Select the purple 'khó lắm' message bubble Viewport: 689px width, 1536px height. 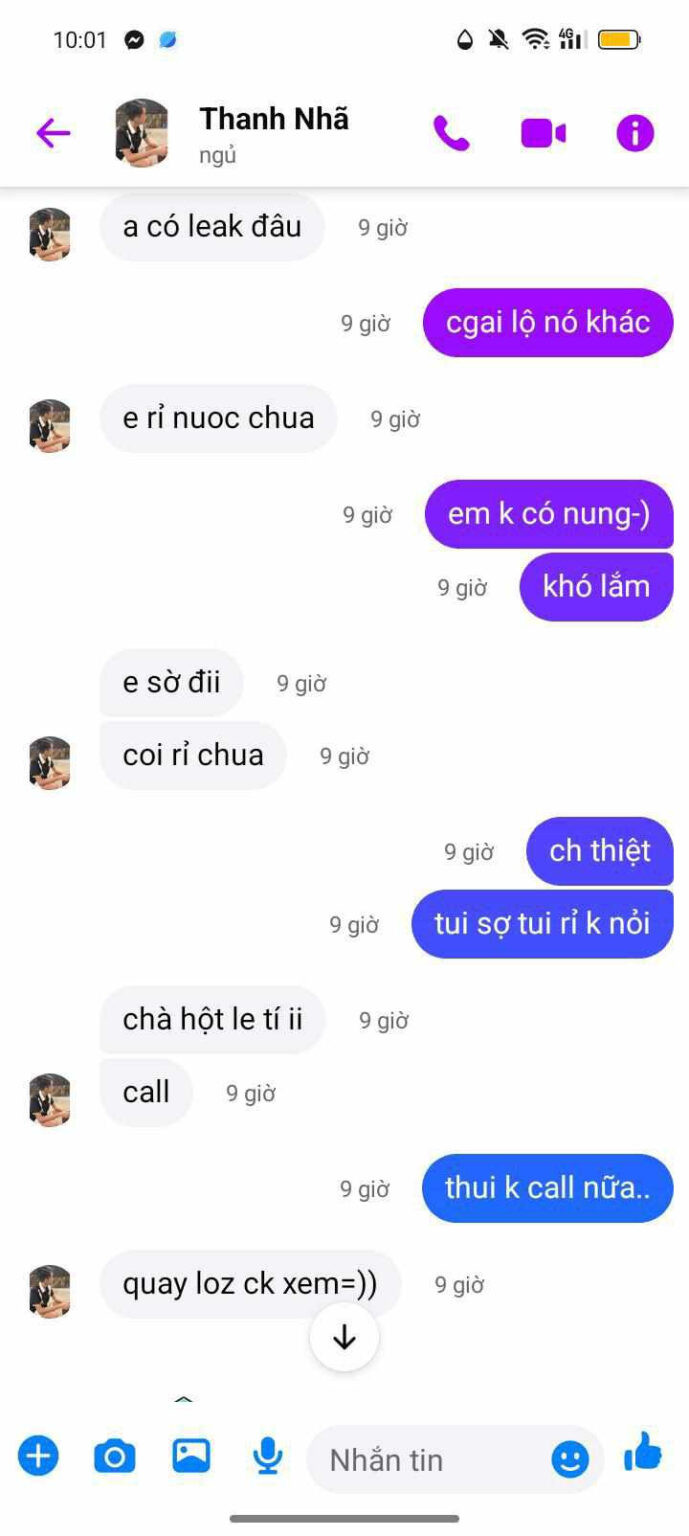pyautogui.click(x=596, y=587)
